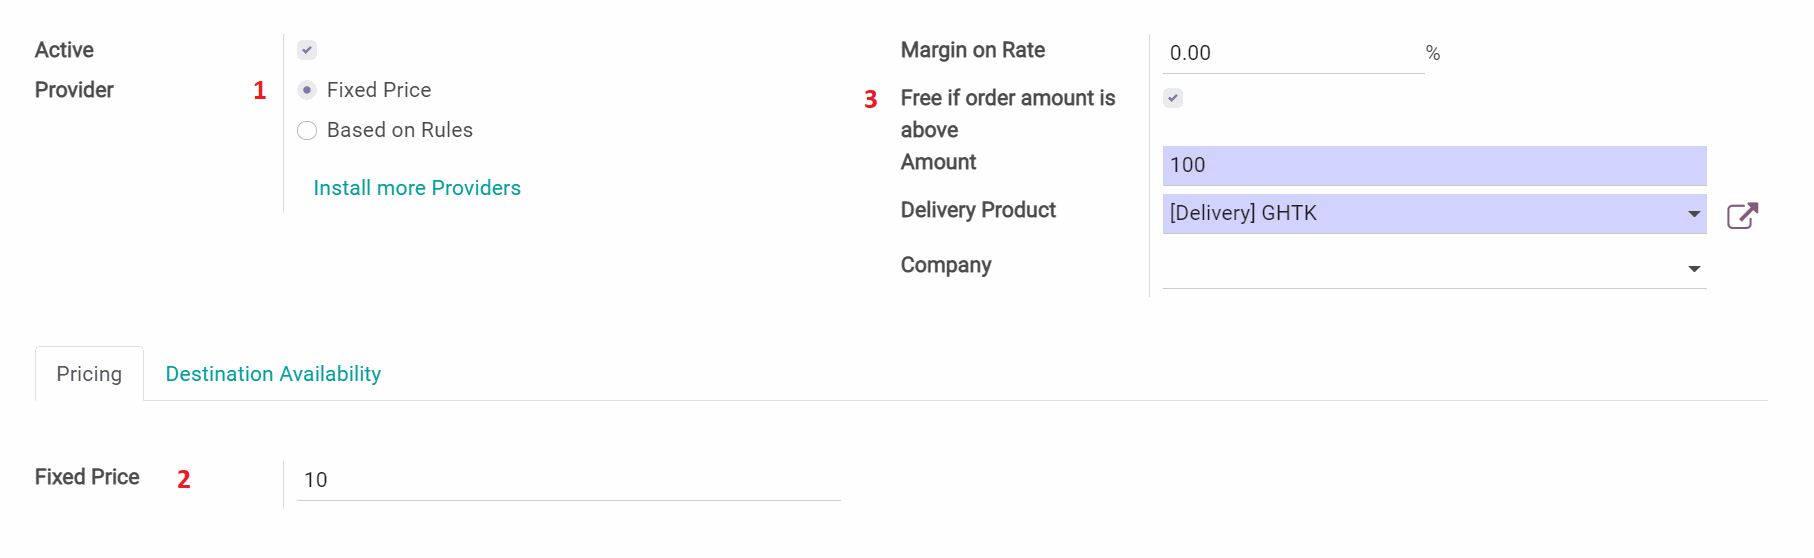Expand the Company dropdown arrow
This screenshot has height=558, width=1814.
click(x=1694, y=269)
